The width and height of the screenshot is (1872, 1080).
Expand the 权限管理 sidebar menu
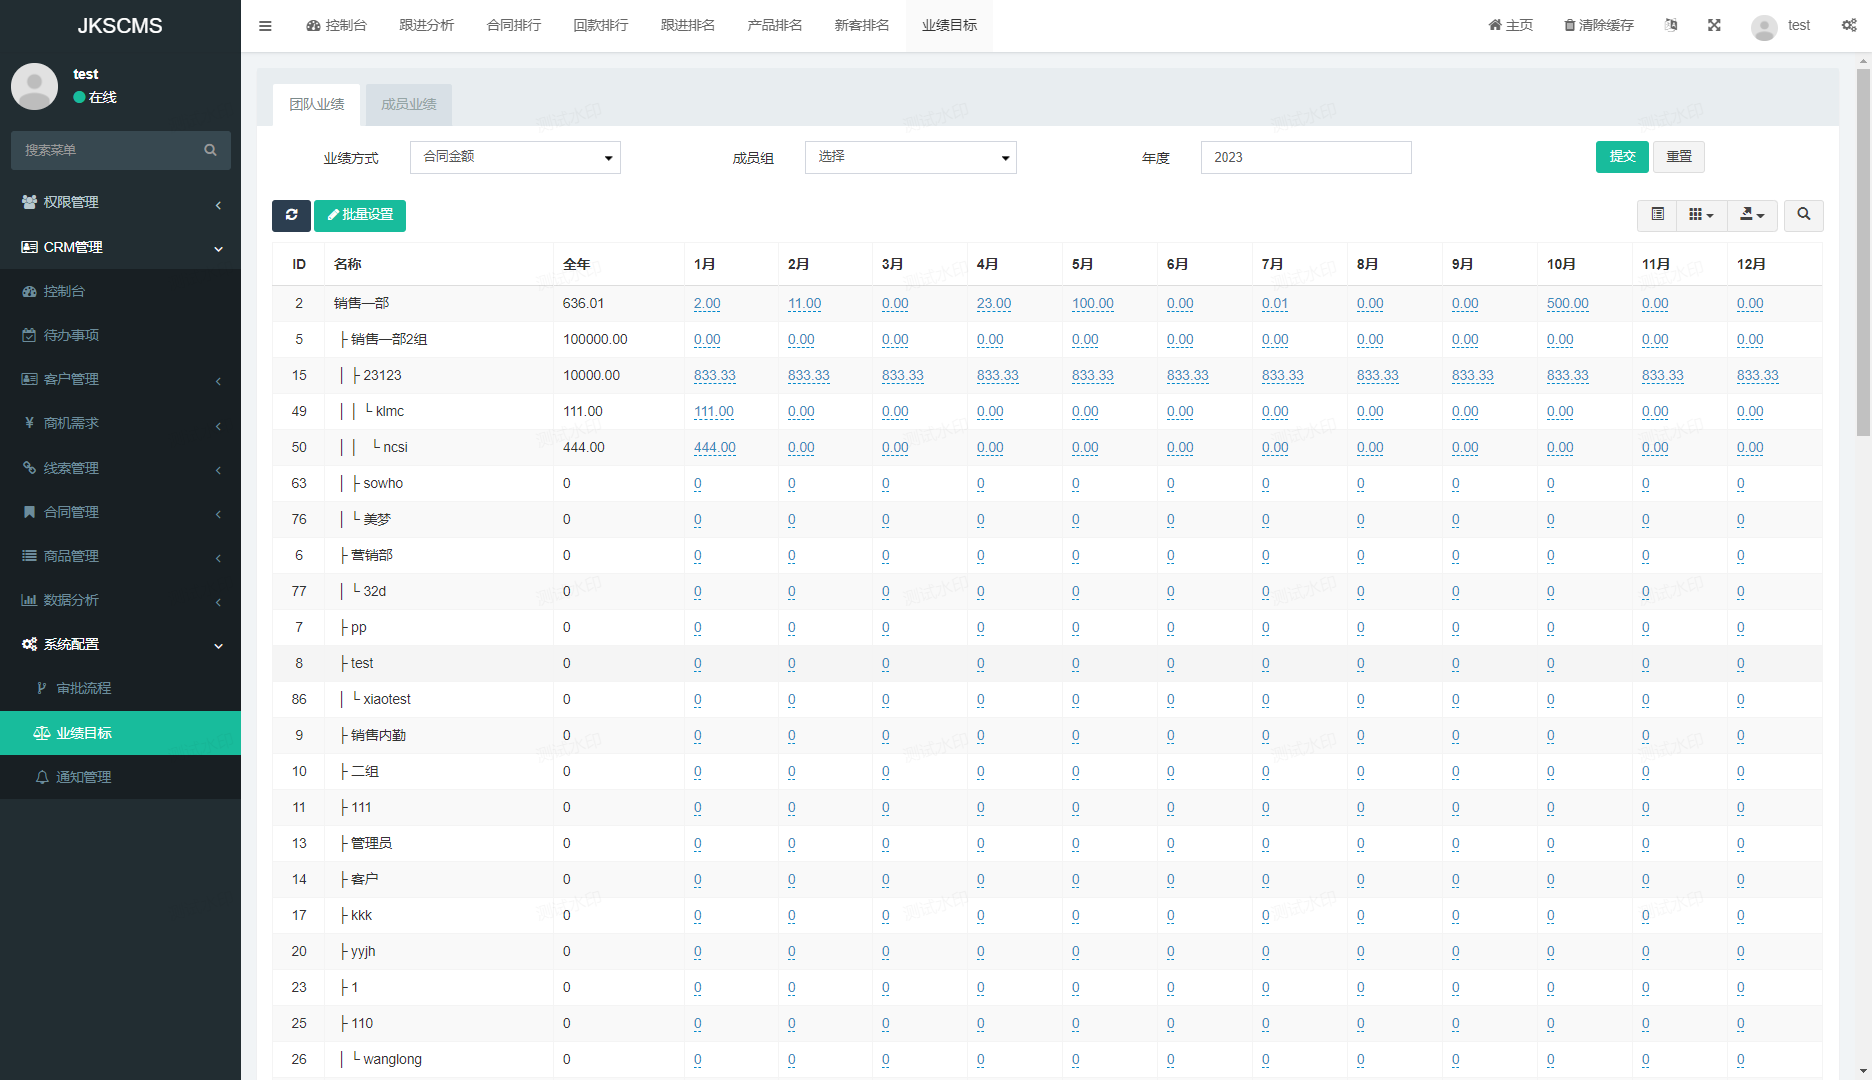coord(120,202)
